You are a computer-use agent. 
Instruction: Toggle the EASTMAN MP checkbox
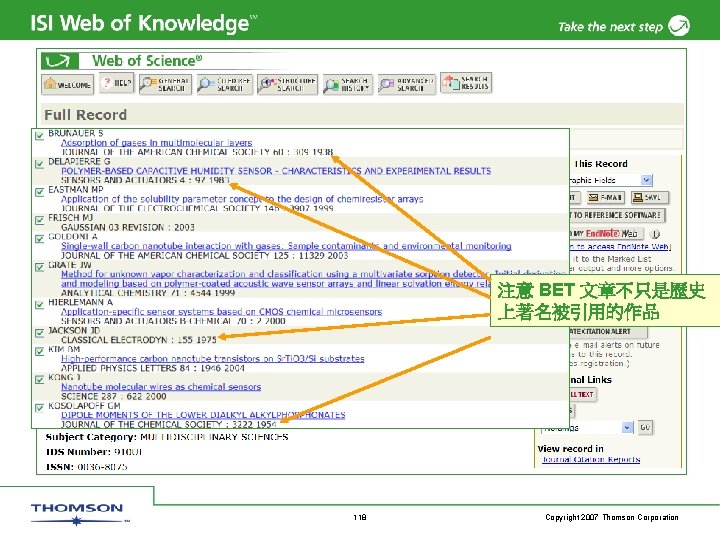tap(40, 192)
